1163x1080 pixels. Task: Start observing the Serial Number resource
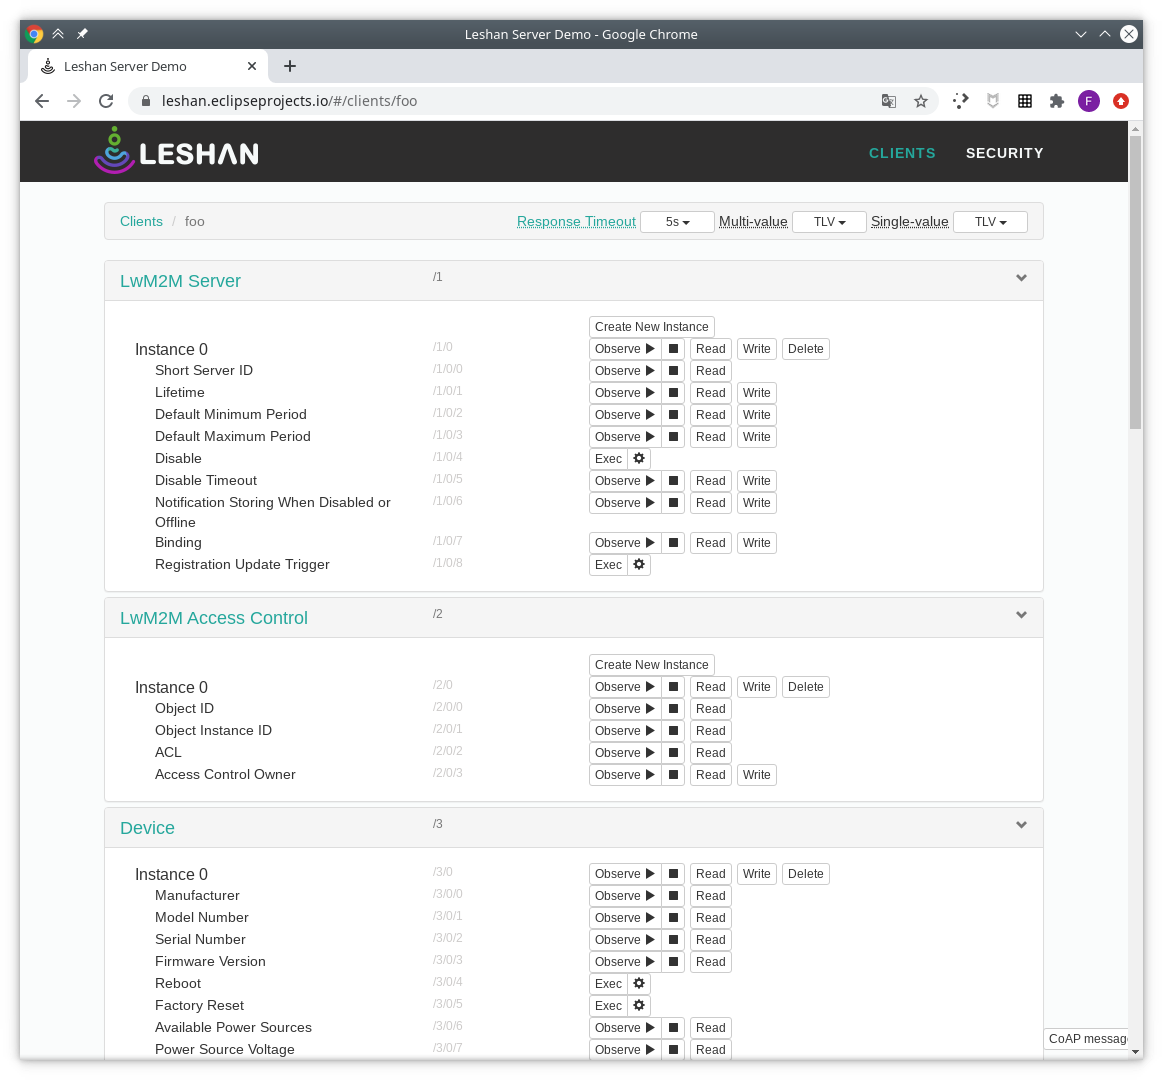[624, 940]
